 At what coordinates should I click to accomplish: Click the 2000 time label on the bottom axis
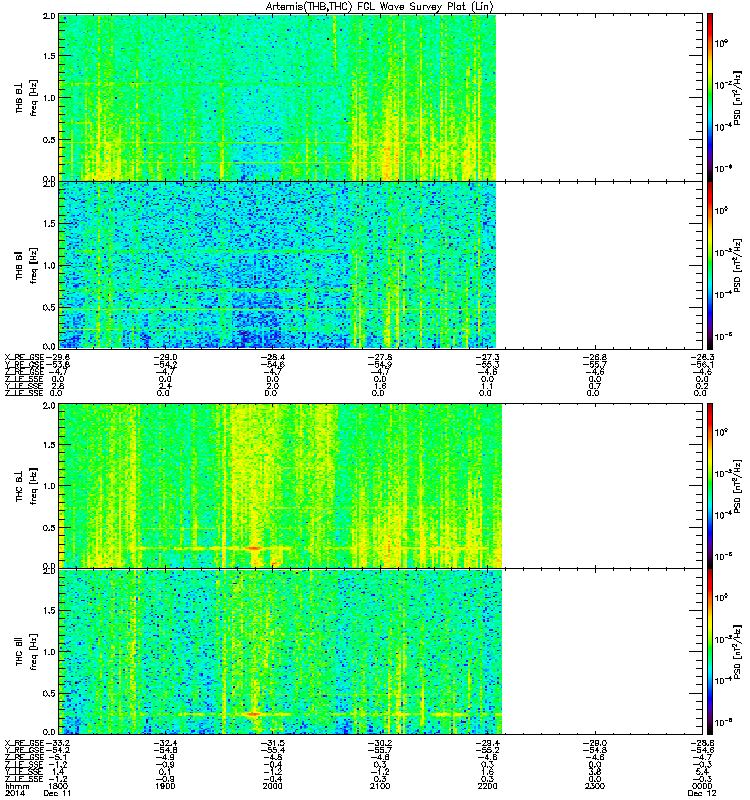pyautogui.click(x=272, y=786)
